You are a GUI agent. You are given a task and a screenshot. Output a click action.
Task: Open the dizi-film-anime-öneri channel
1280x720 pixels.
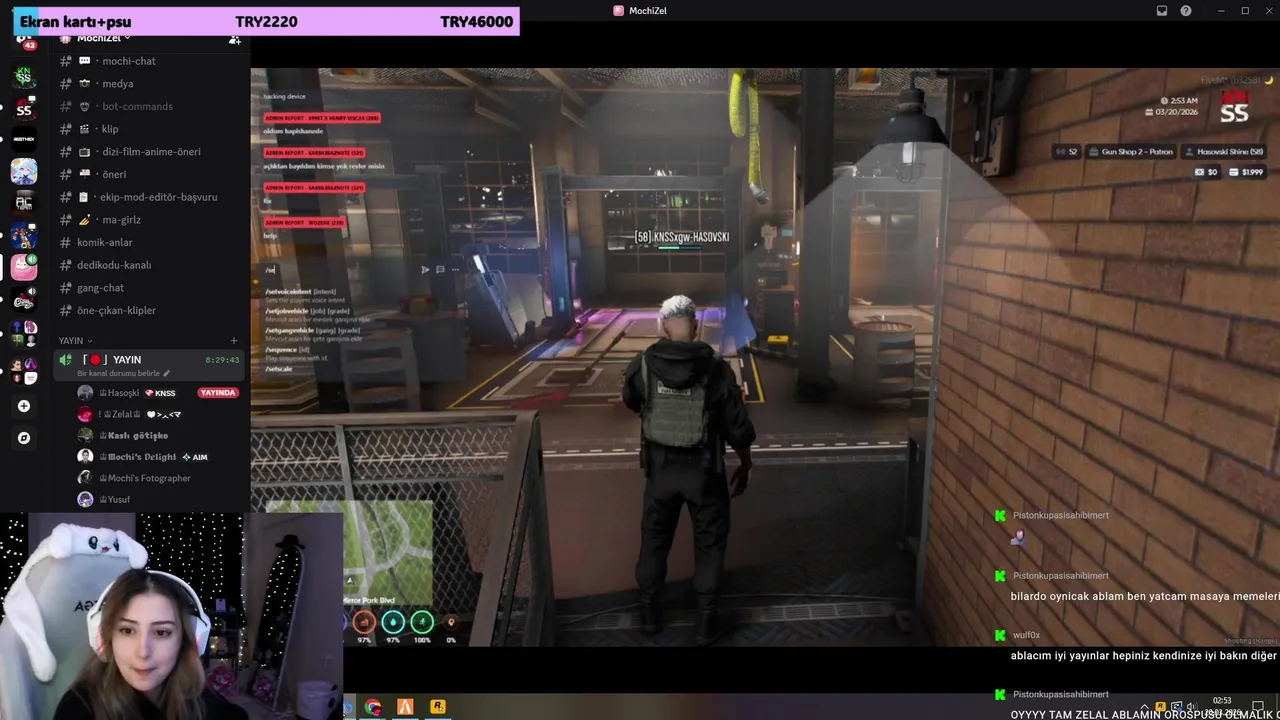point(151,152)
